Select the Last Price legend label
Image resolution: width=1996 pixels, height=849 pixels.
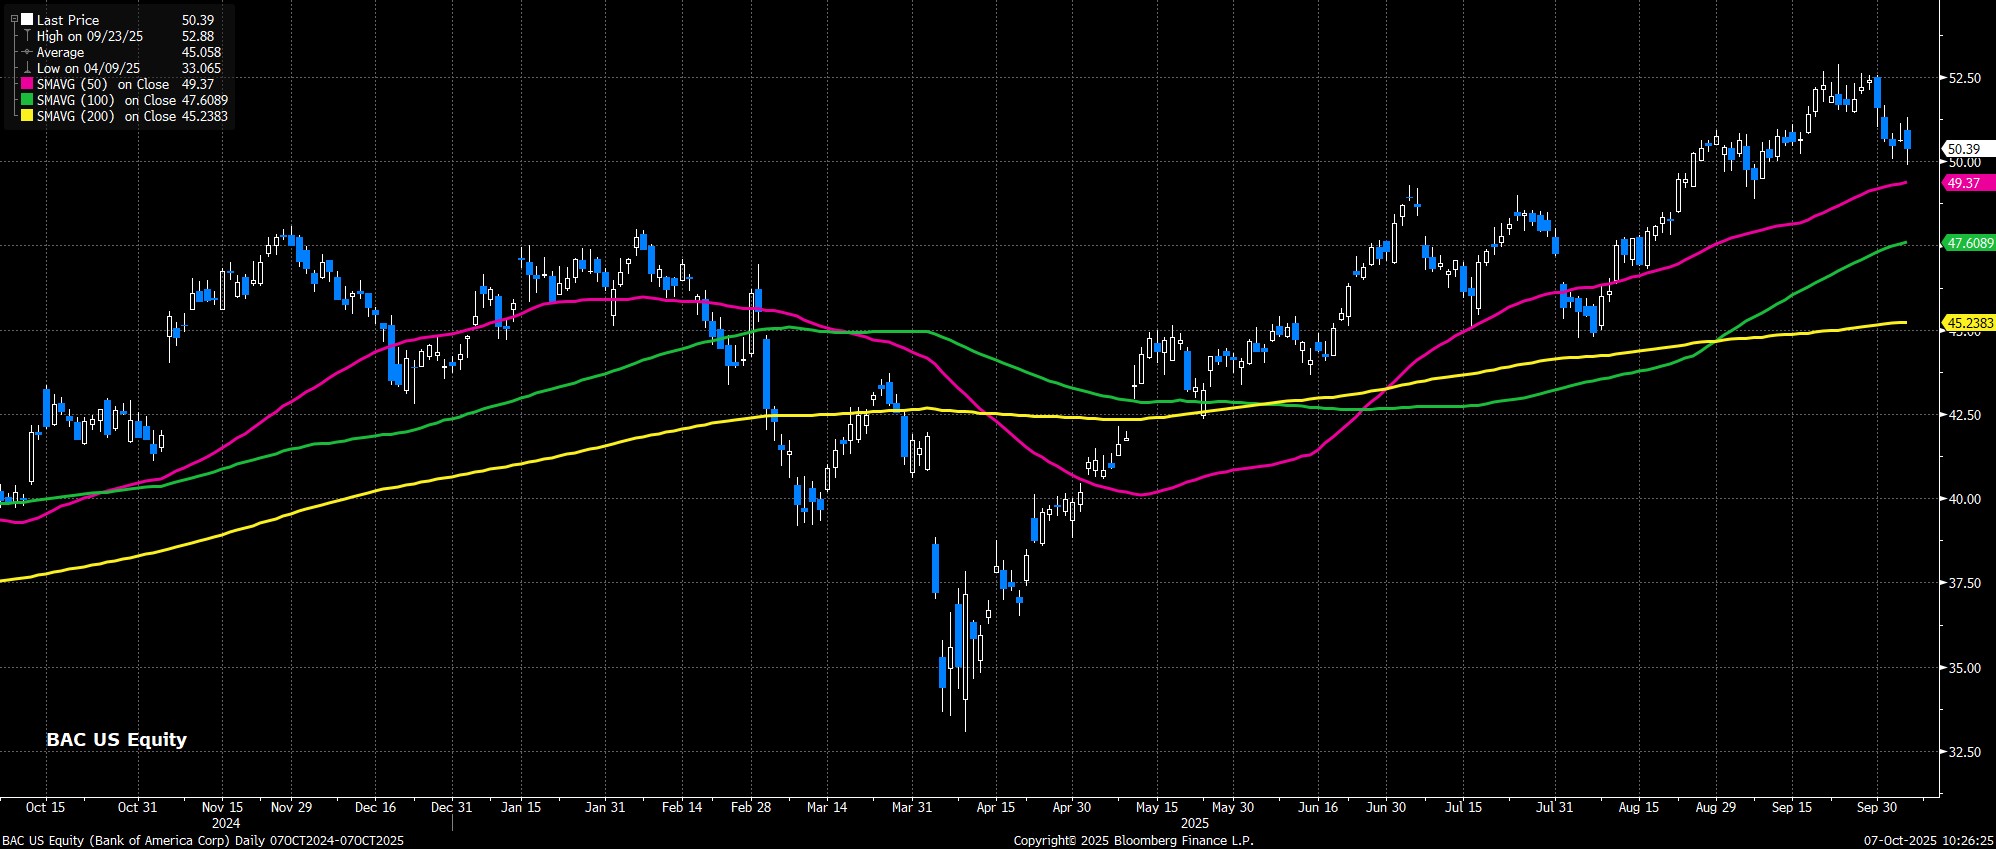click(x=68, y=20)
